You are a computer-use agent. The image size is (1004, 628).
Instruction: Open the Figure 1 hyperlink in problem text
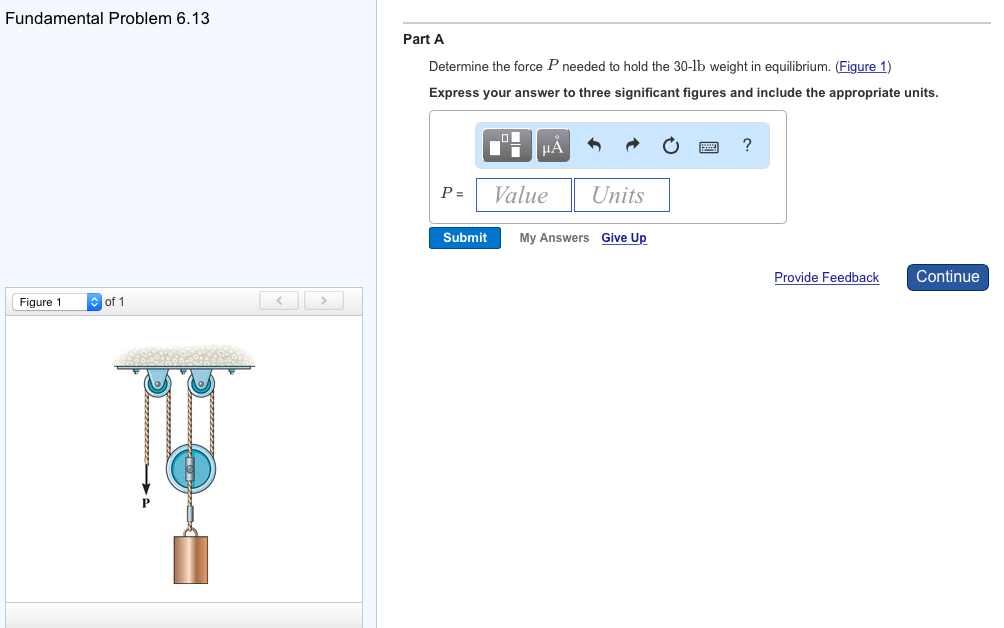862,66
